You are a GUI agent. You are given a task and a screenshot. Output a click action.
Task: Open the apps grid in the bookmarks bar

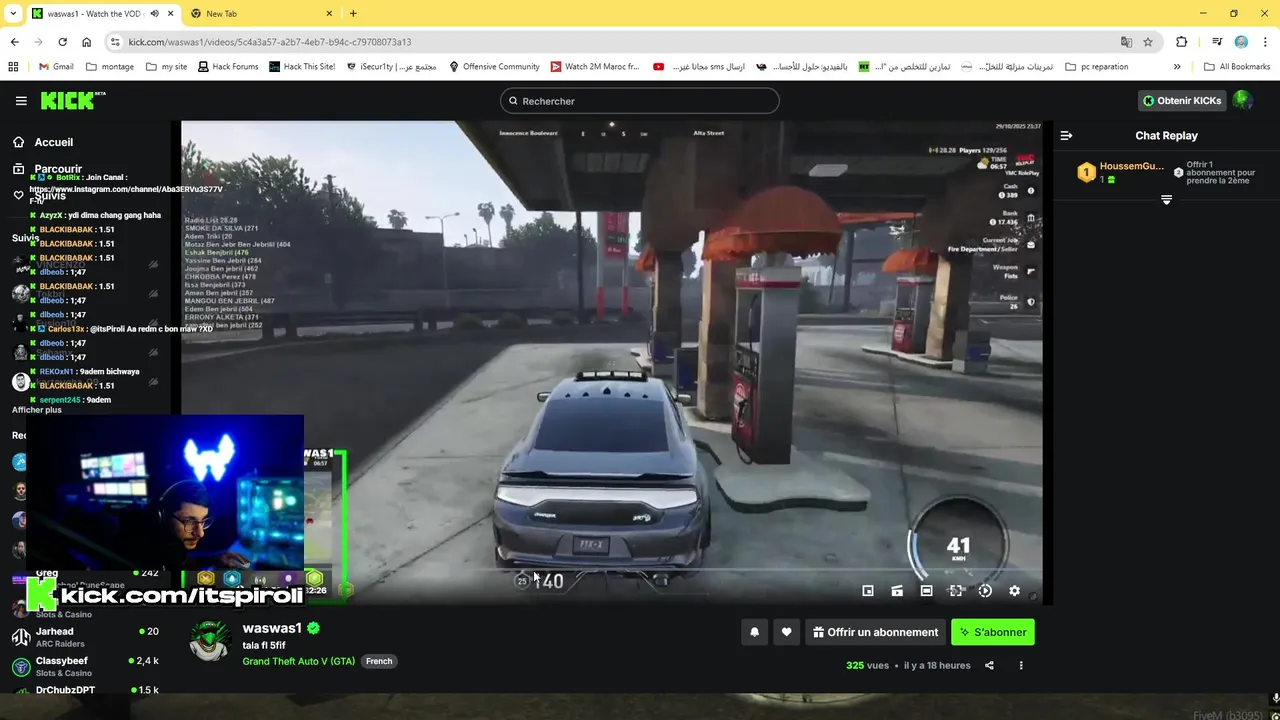click(13, 67)
